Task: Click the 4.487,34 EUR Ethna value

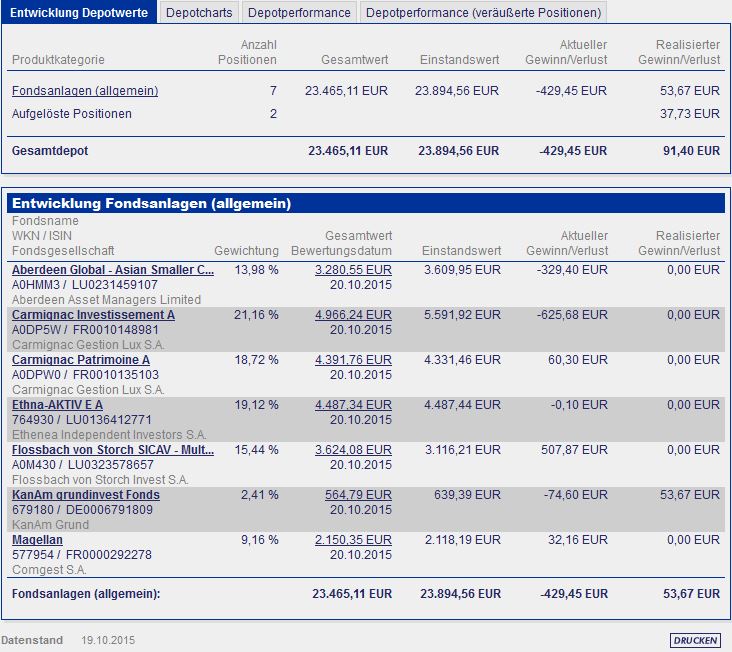Action: (353, 405)
